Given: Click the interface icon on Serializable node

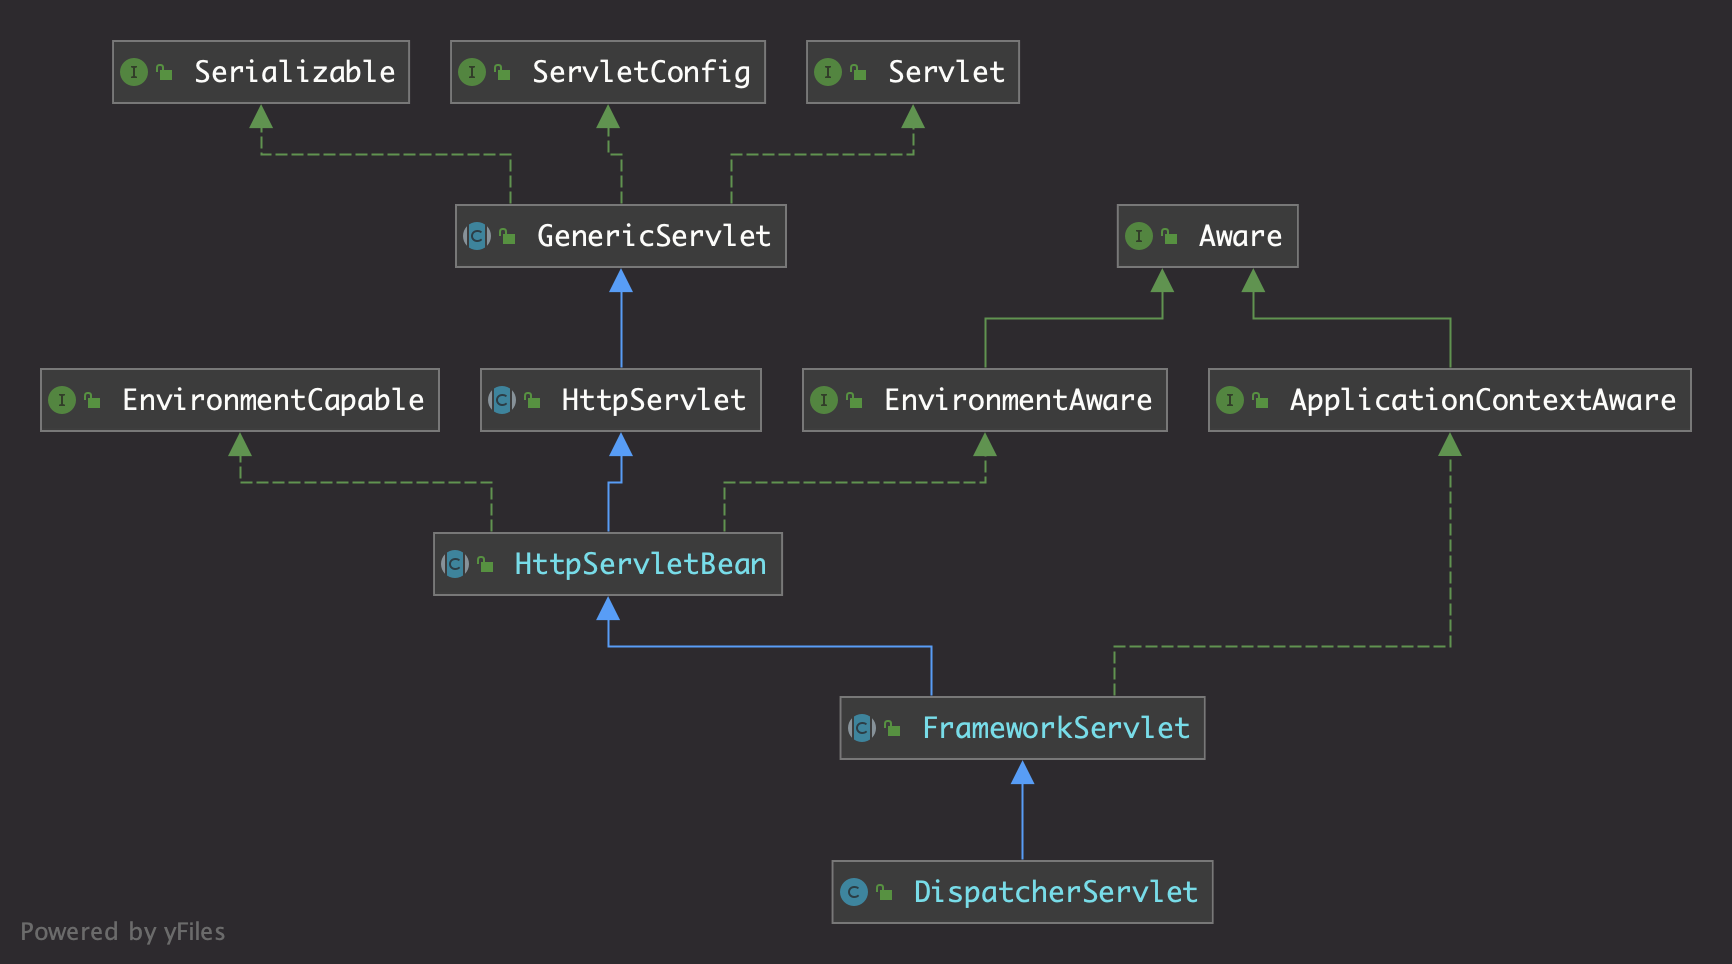Looking at the screenshot, I should (133, 72).
